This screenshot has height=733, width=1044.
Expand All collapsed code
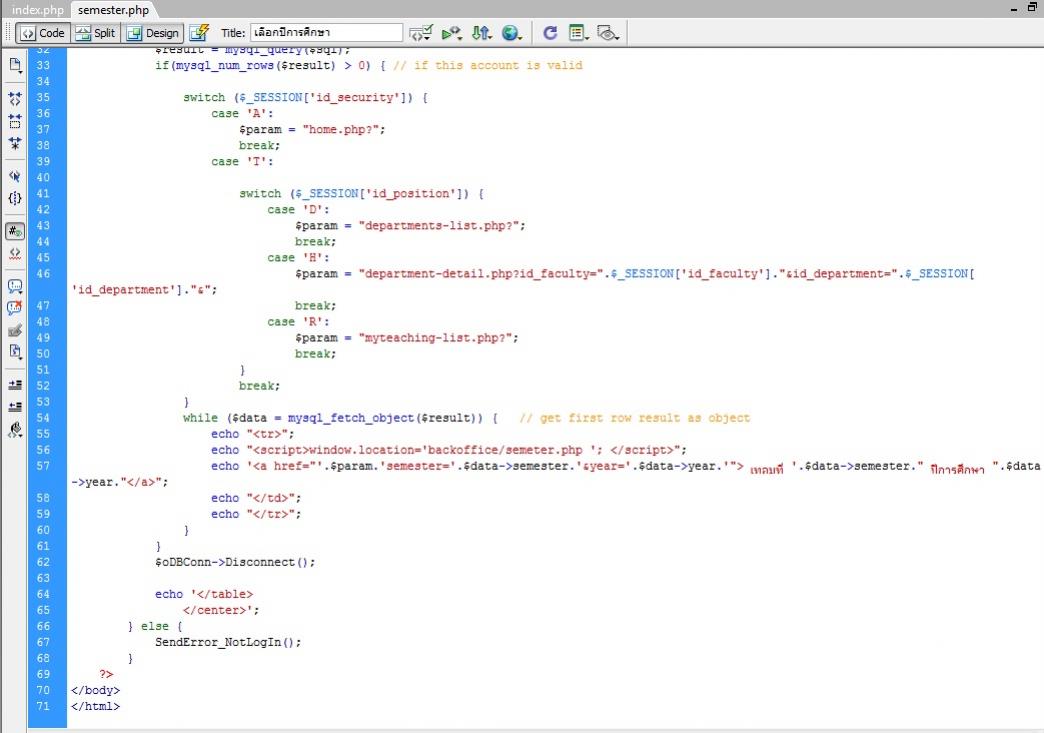pos(15,142)
